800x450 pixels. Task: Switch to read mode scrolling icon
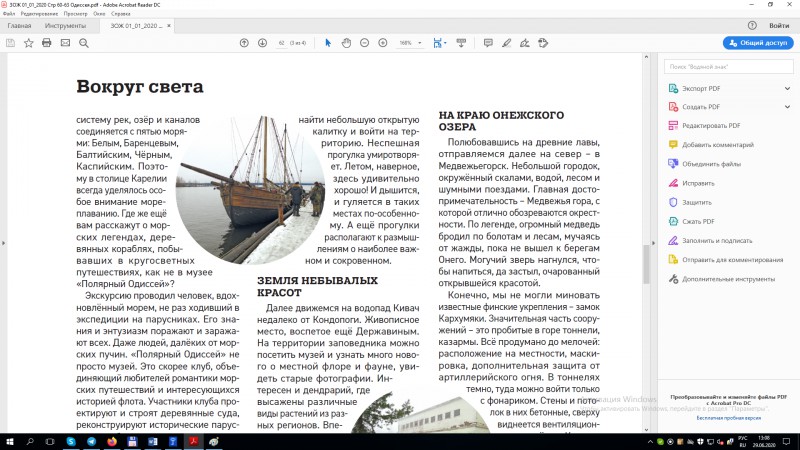pos(461,43)
